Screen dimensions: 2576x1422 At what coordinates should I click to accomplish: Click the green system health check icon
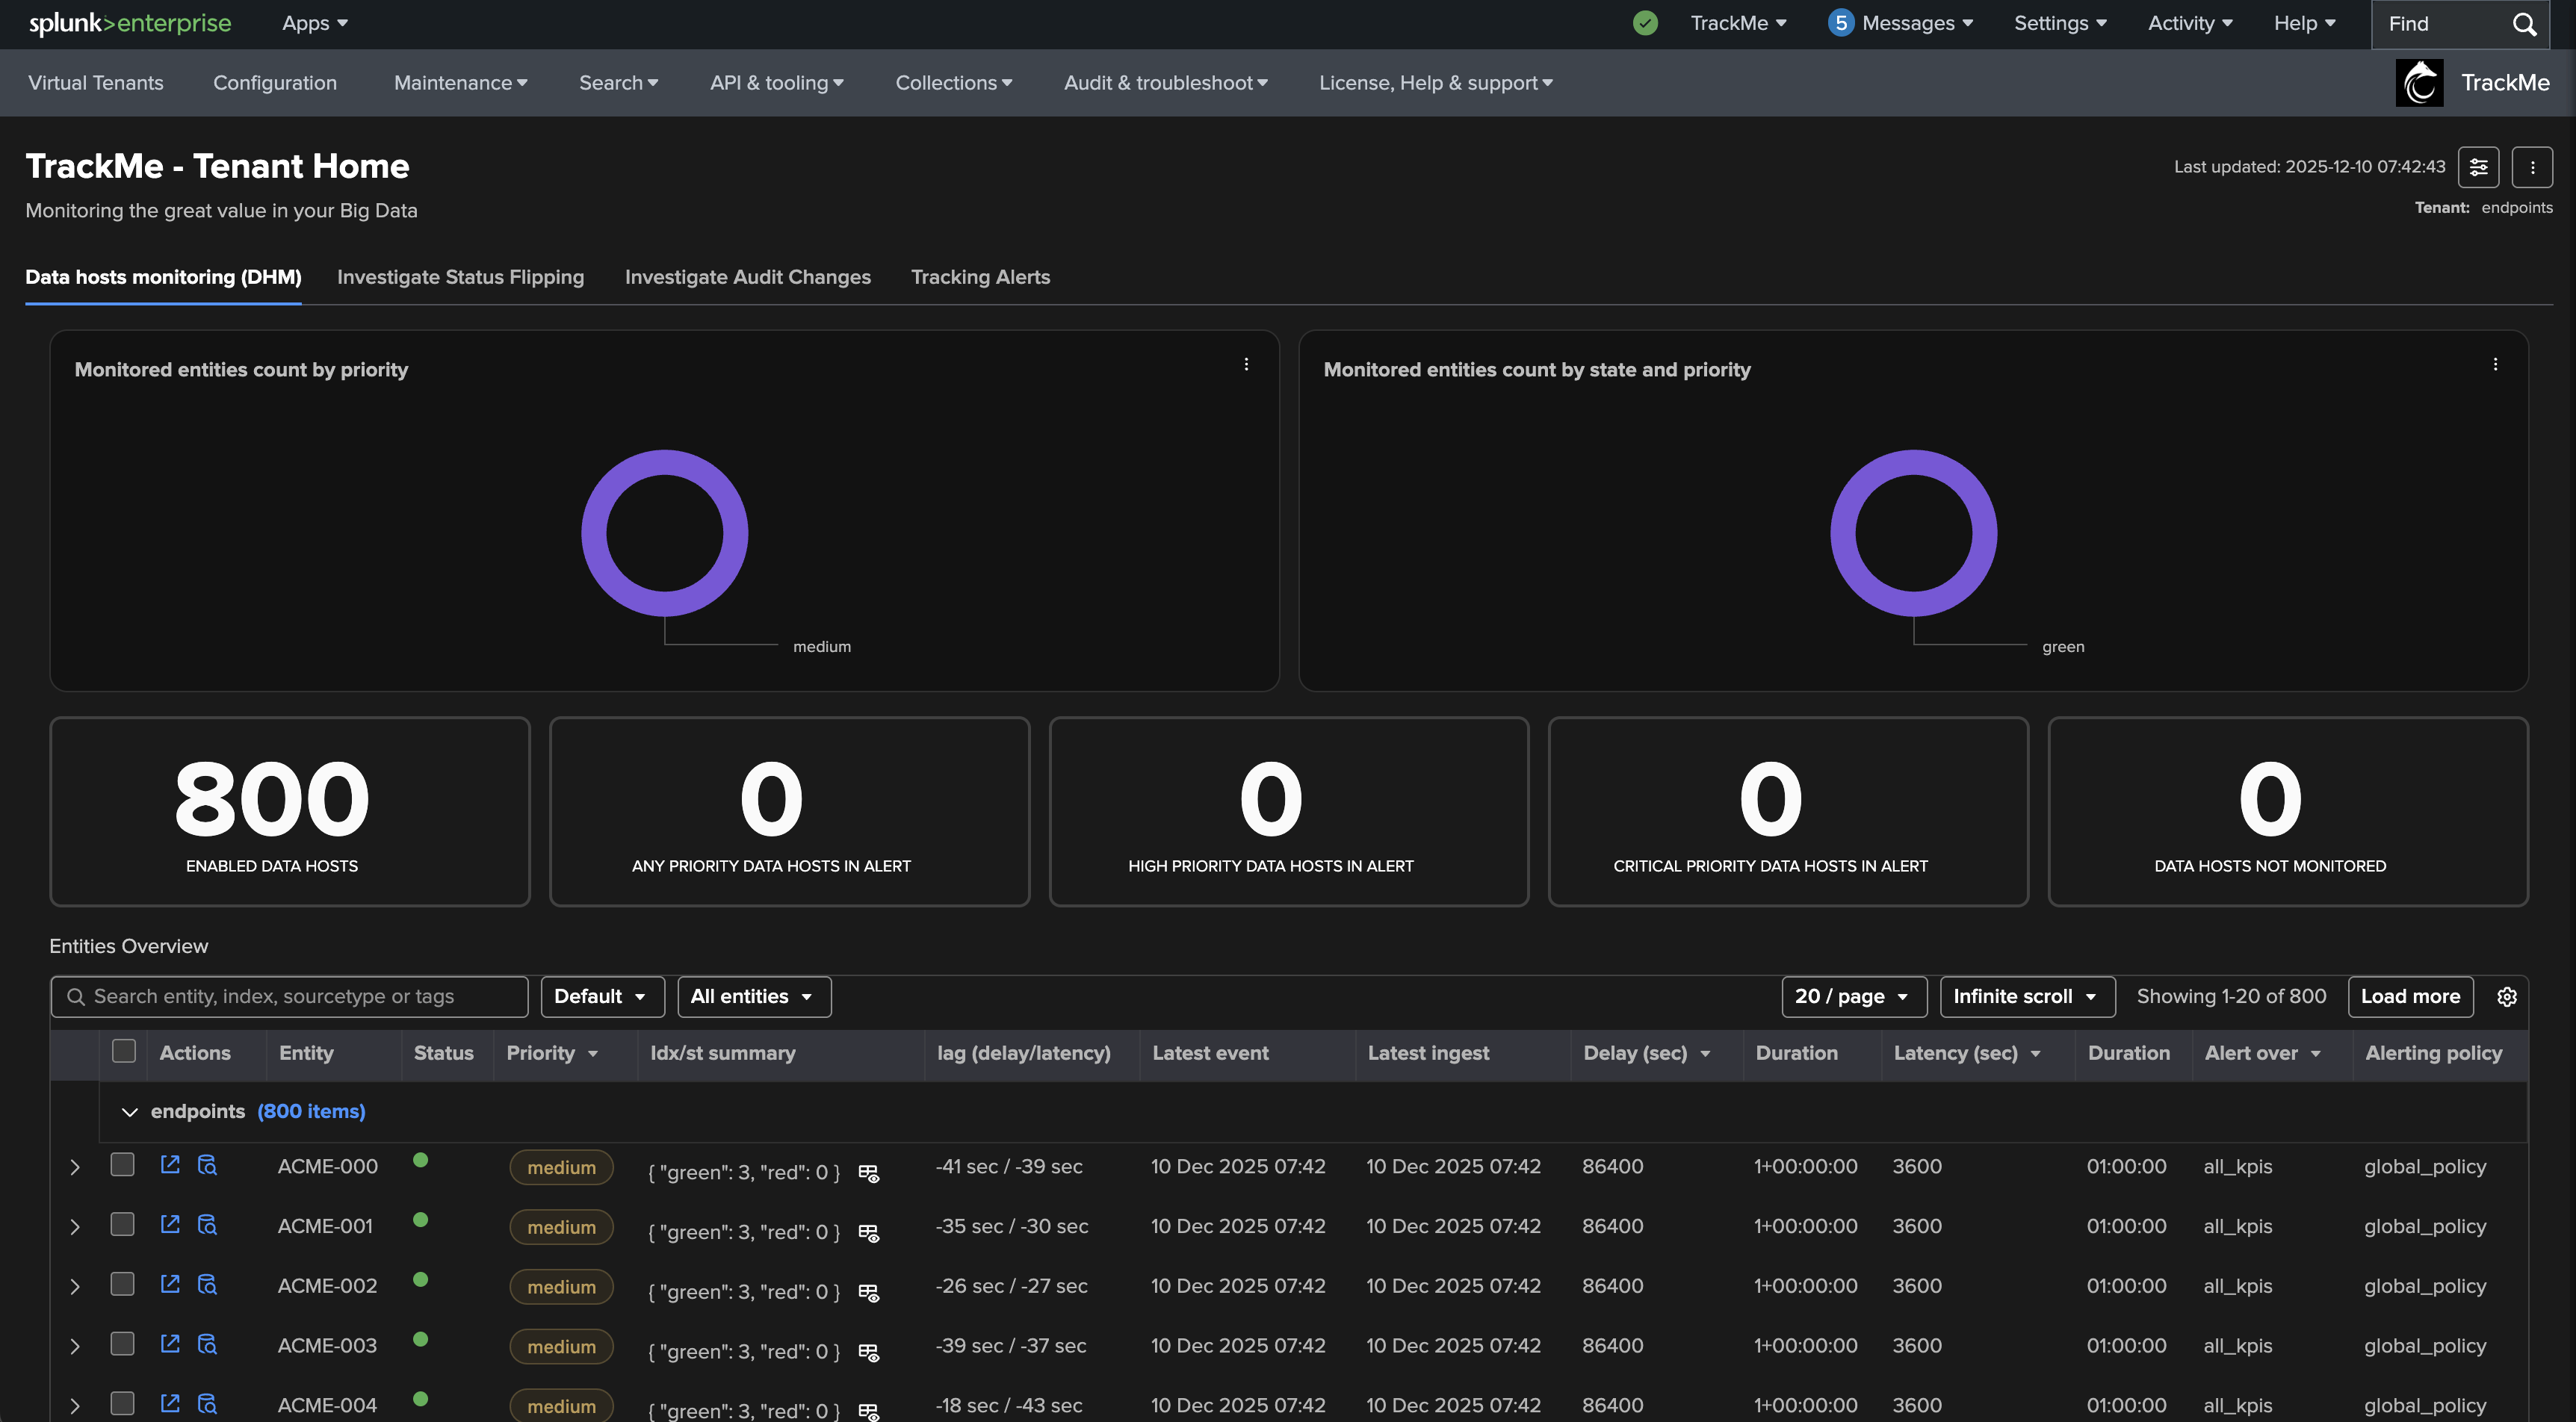1644,23
